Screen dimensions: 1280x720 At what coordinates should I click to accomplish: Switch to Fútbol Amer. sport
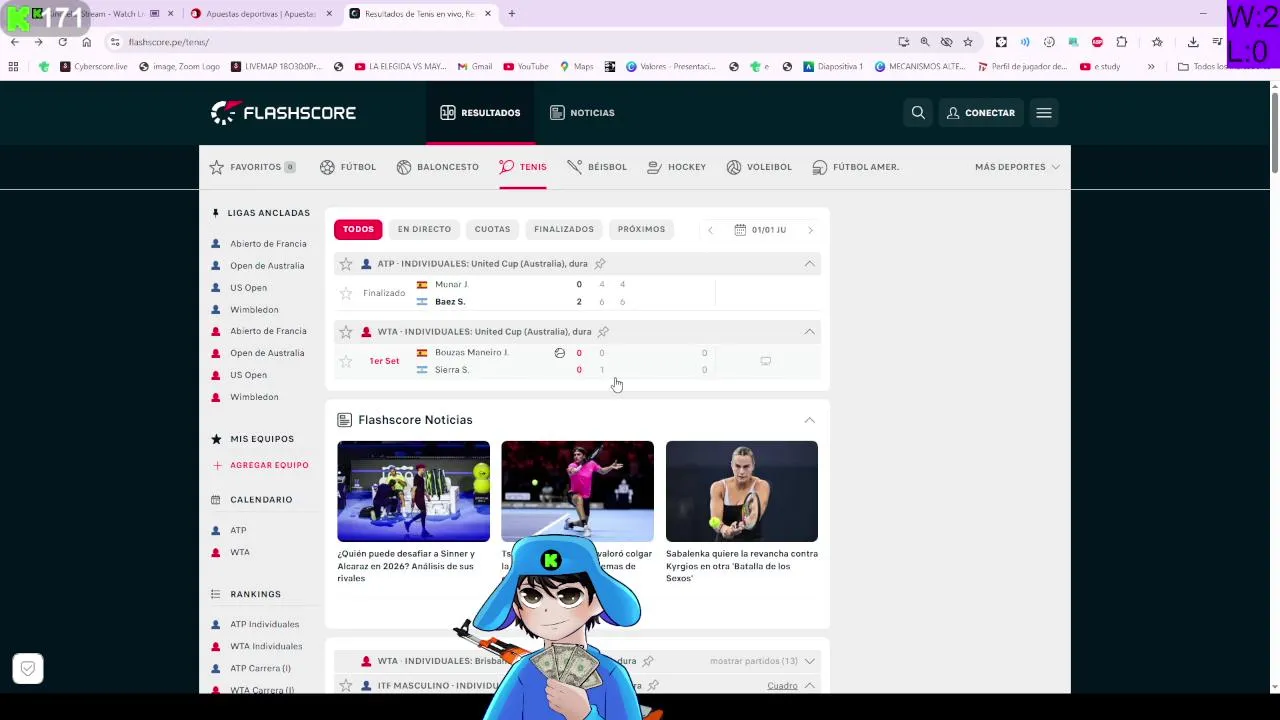click(x=856, y=167)
